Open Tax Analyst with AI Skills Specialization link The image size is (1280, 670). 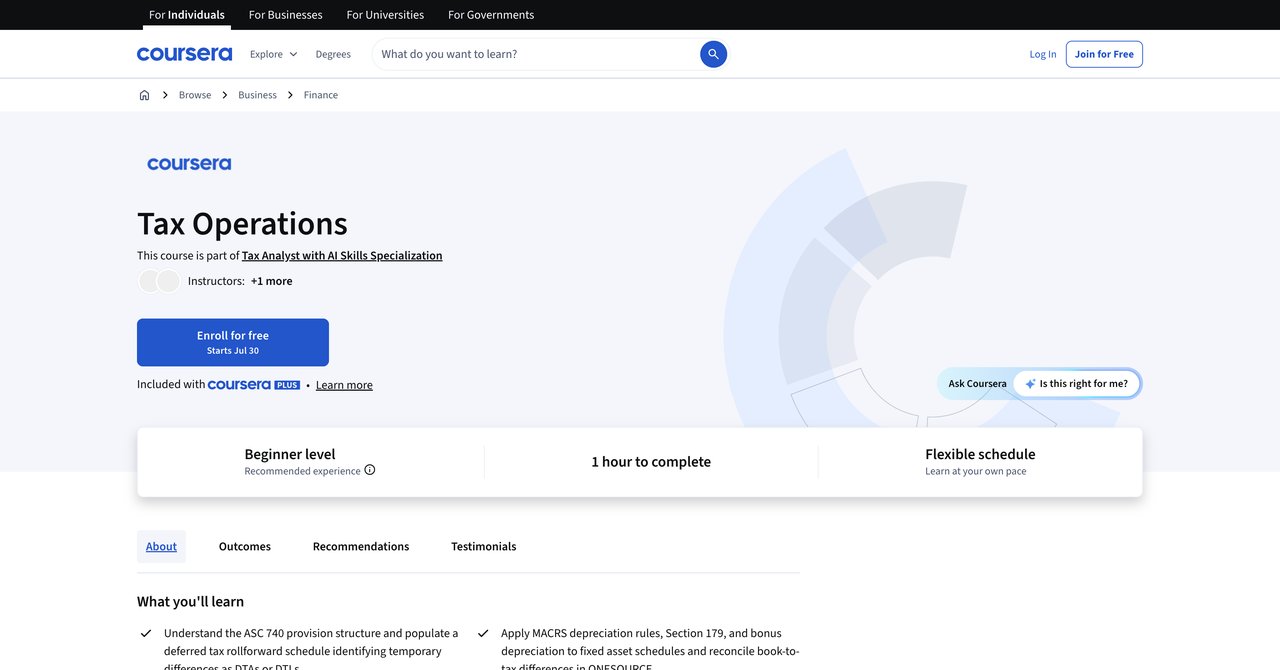click(342, 256)
